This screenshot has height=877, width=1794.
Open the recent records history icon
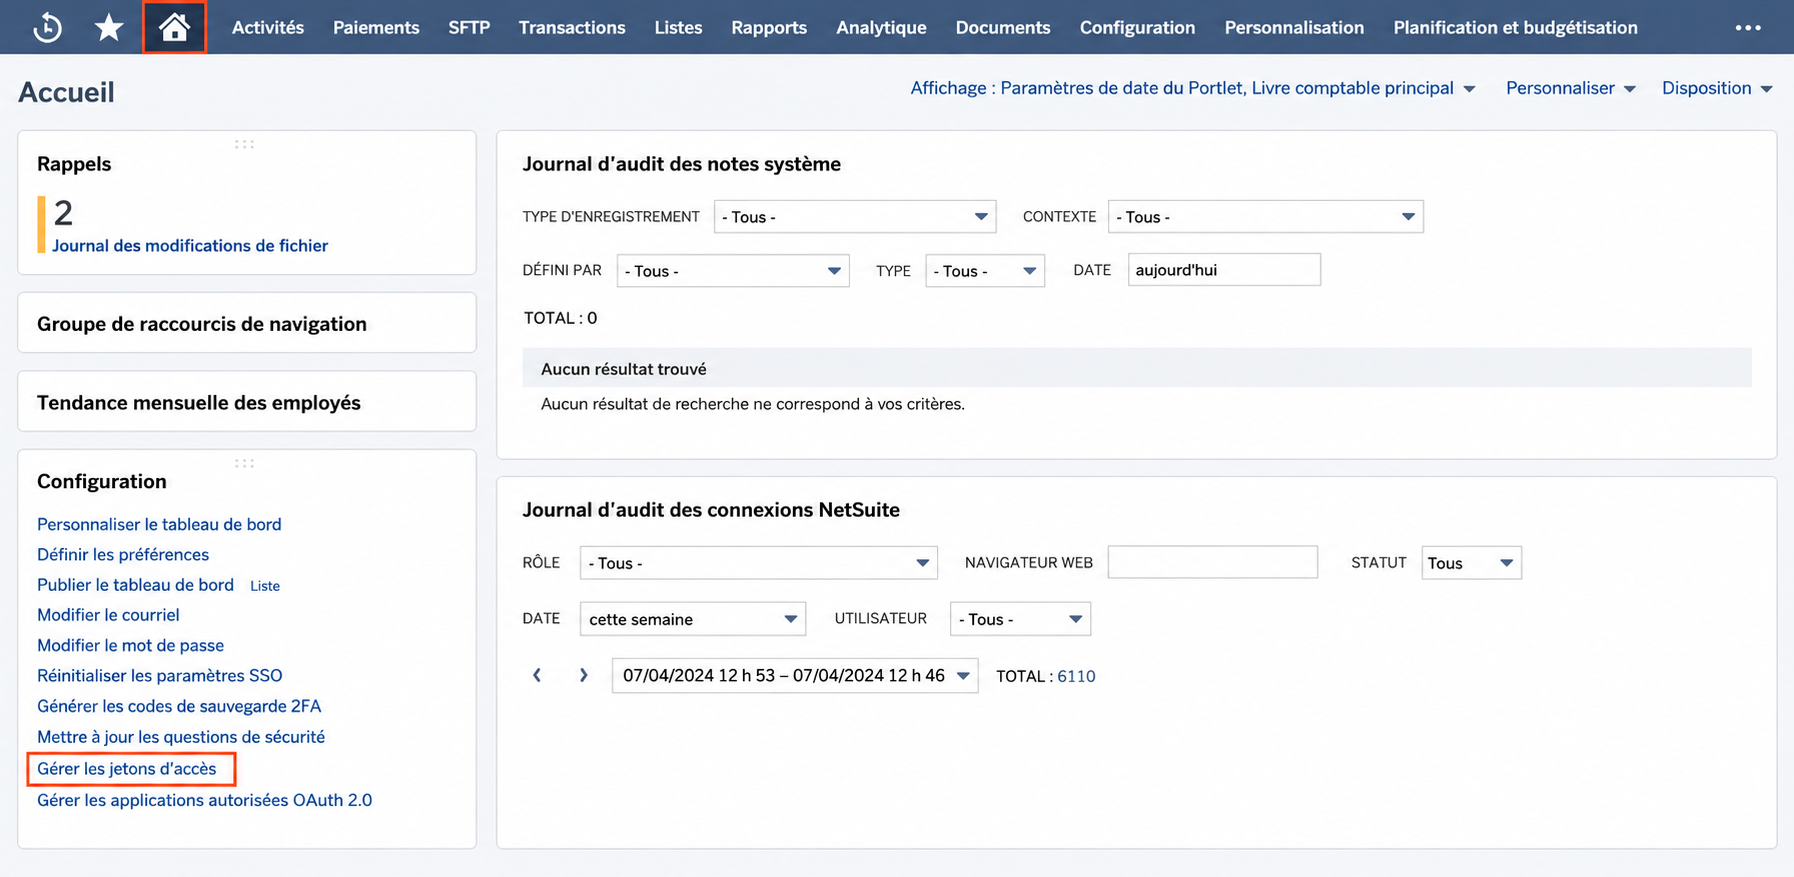tap(47, 27)
